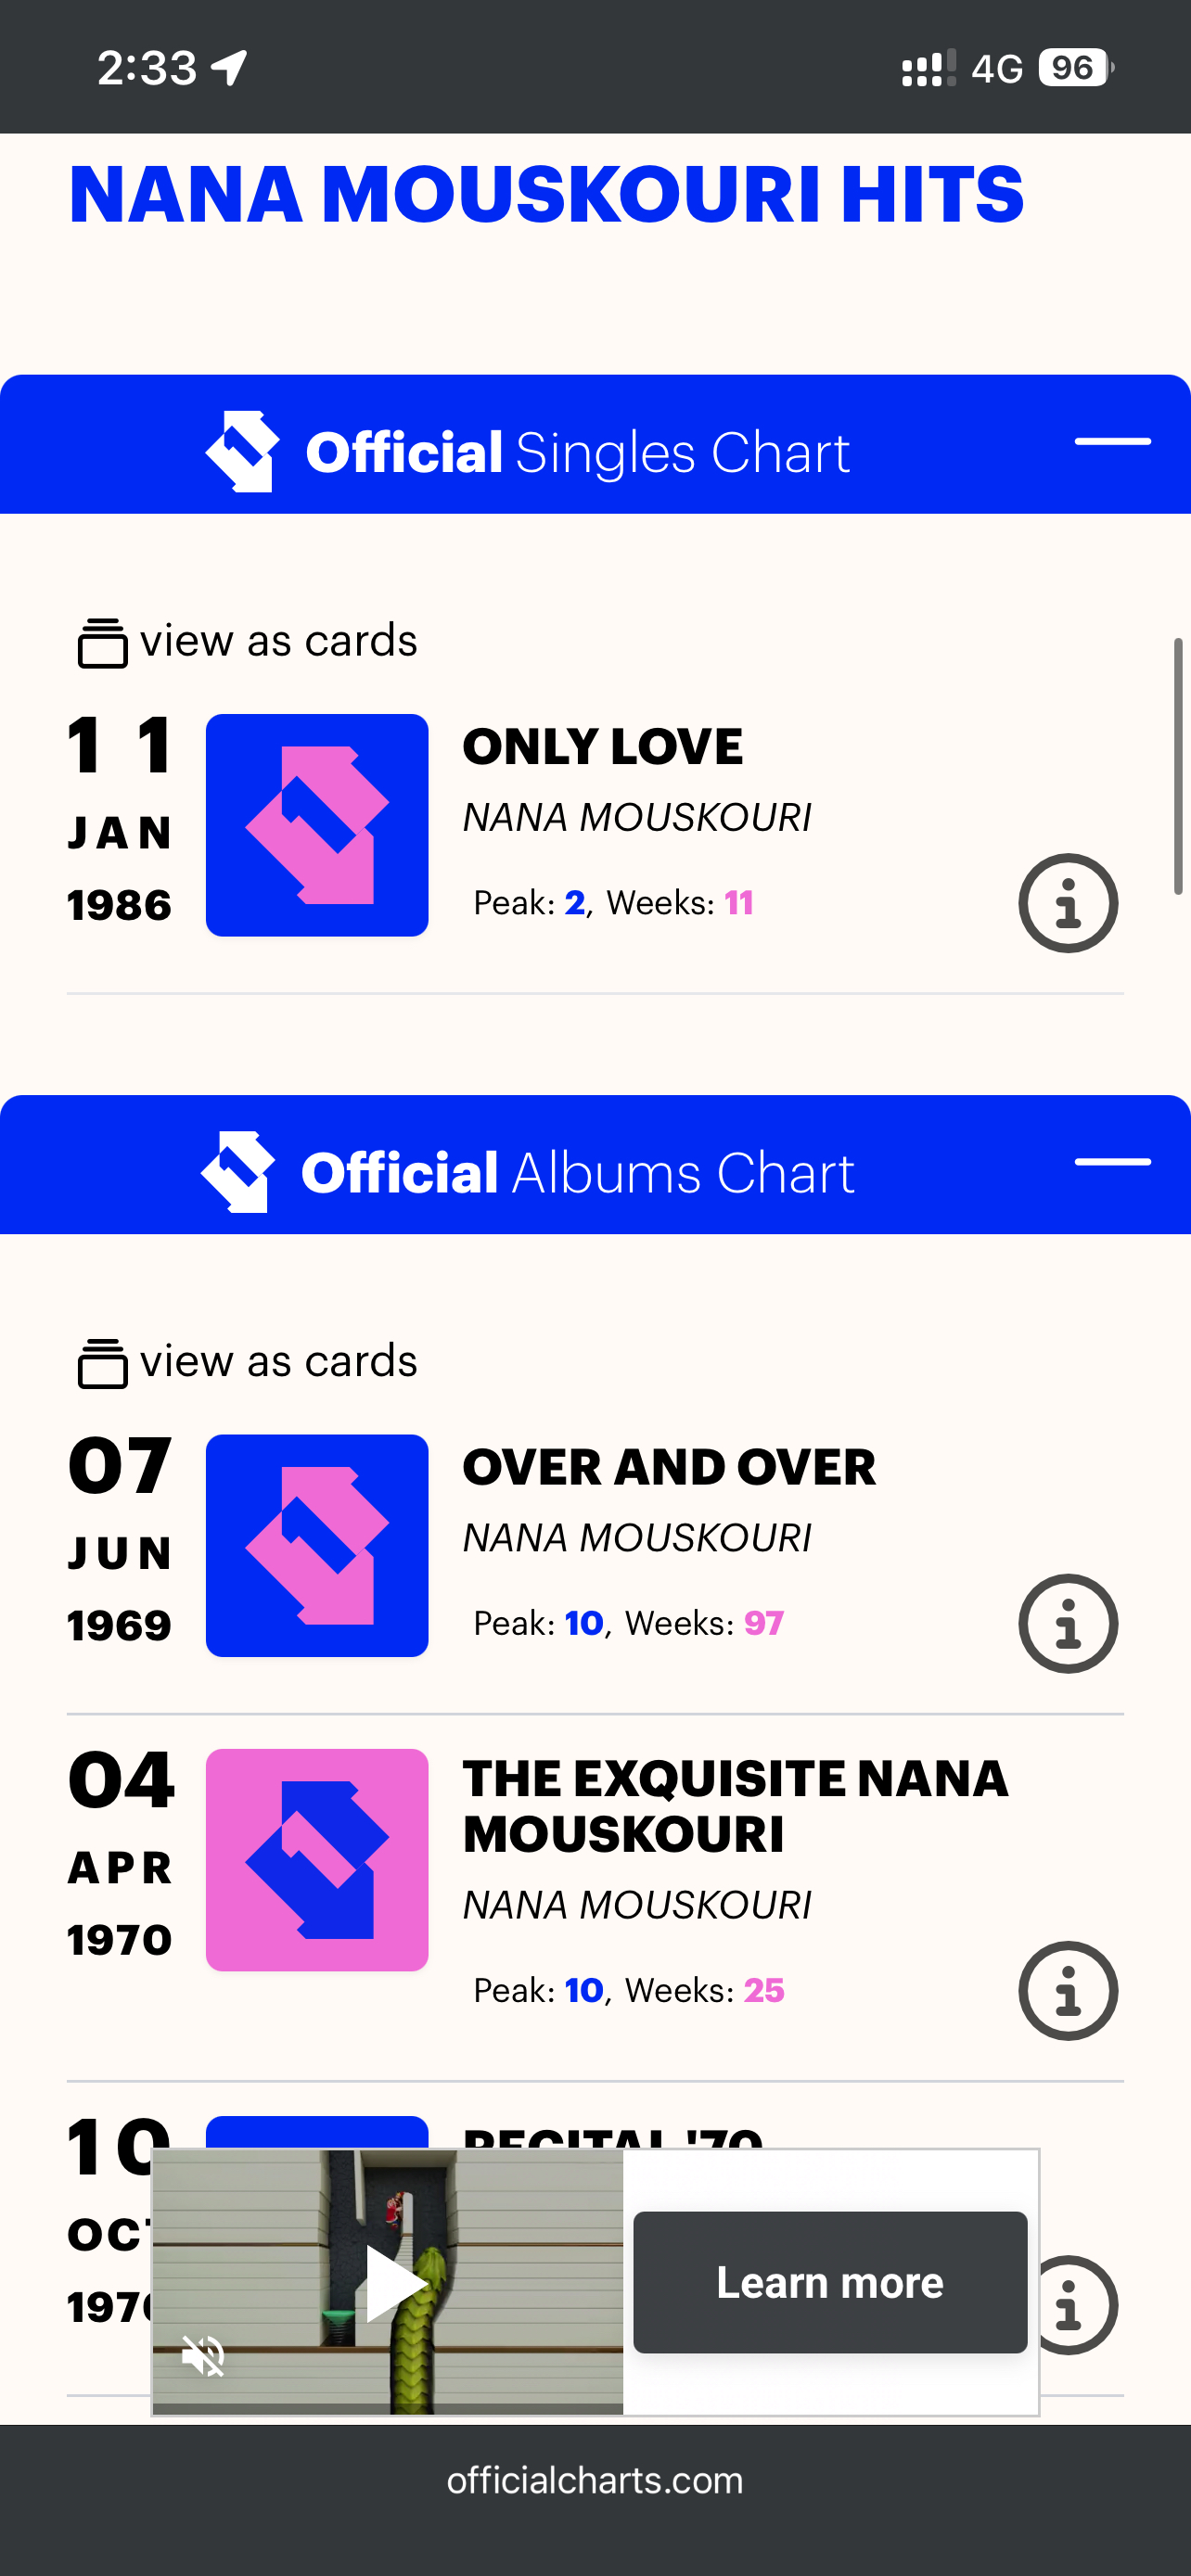Open info for Only Love single
The width and height of the screenshot is (1191, 2576).
tap(1067, 903)
